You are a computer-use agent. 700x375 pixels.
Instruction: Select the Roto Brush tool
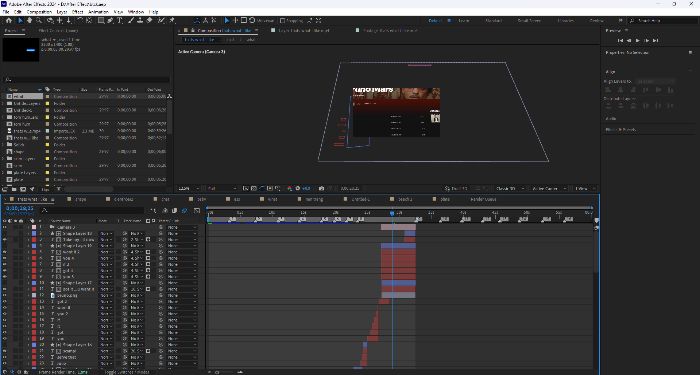coord(161,21)
